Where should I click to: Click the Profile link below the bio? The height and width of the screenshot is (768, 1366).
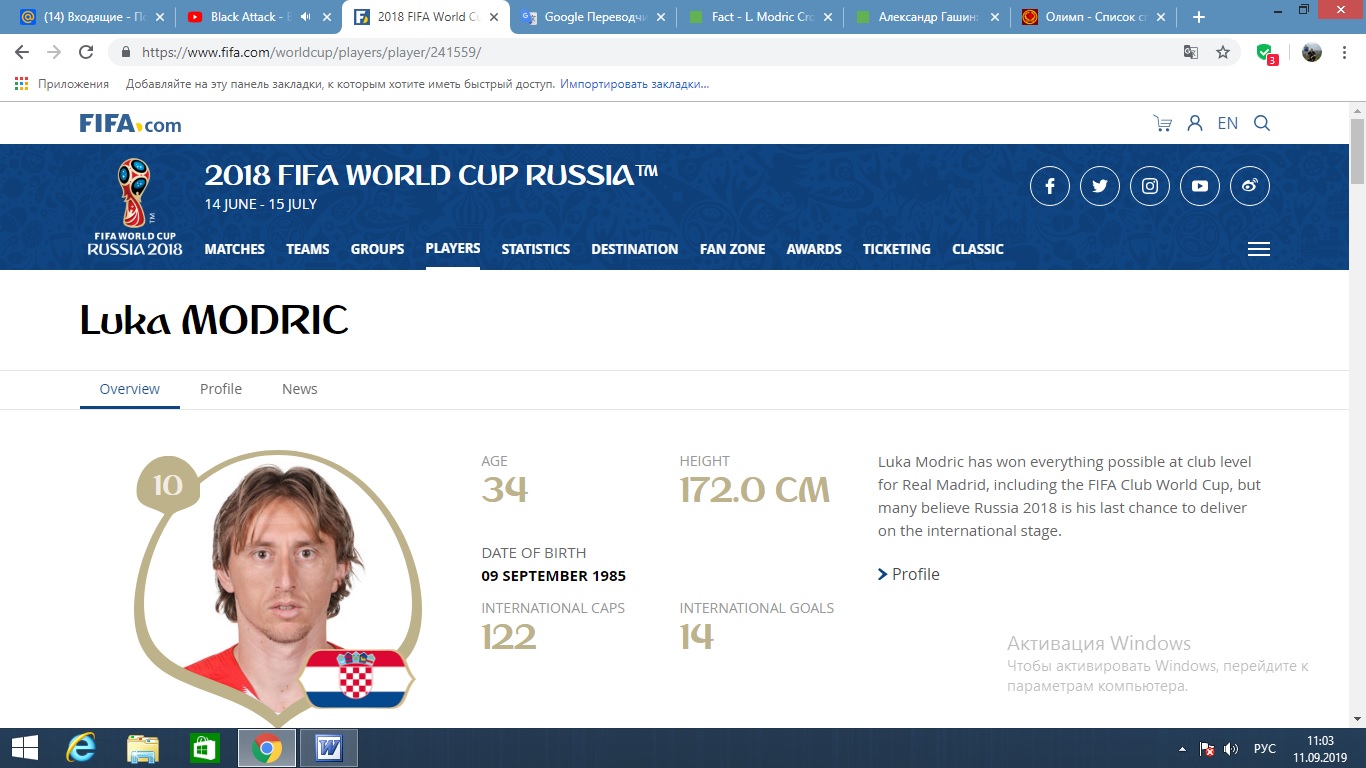coord(909,574)
